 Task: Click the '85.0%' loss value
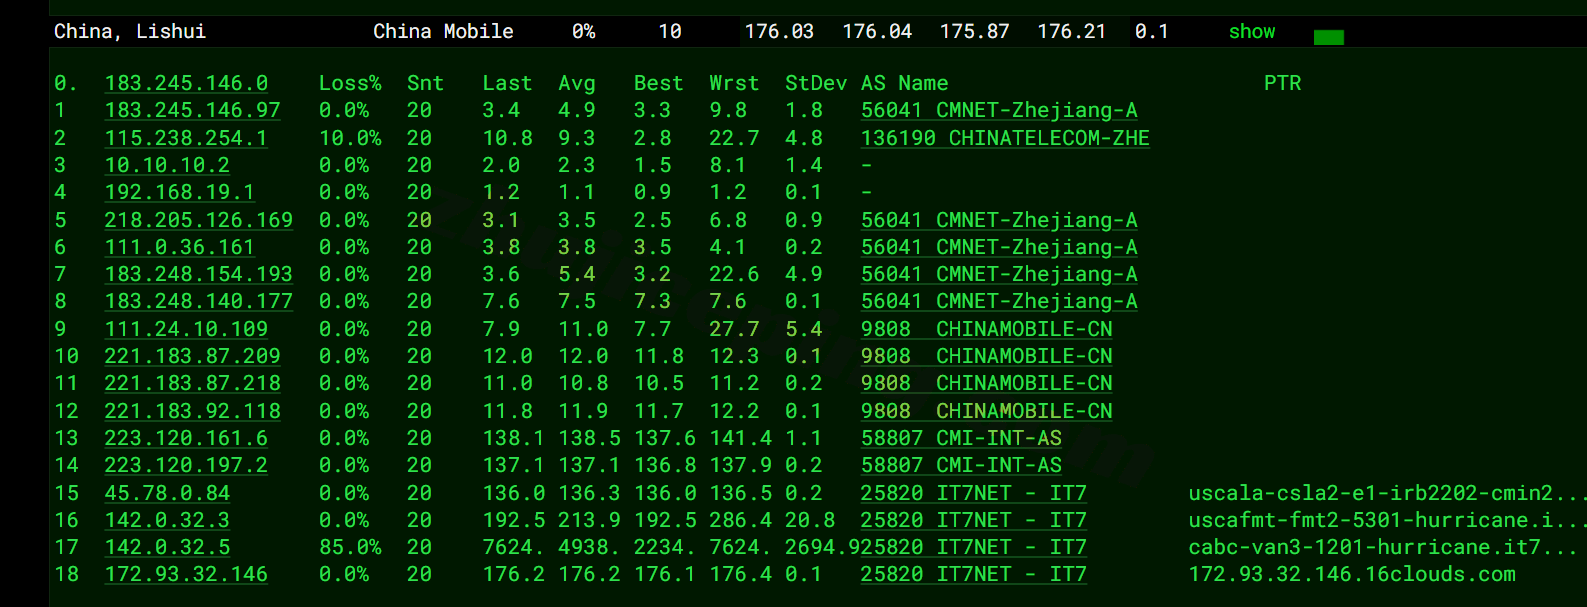[x=350, y=548]
